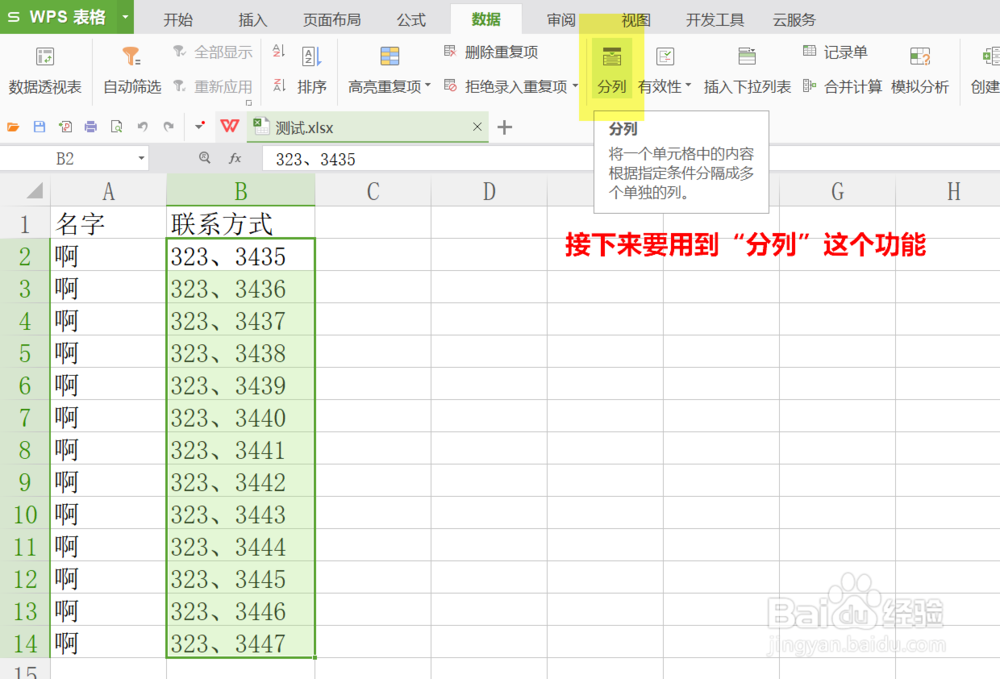Screen dimensions: 1000x679
Task: Open the Name Box dropdown arrow
Action: 140,158
